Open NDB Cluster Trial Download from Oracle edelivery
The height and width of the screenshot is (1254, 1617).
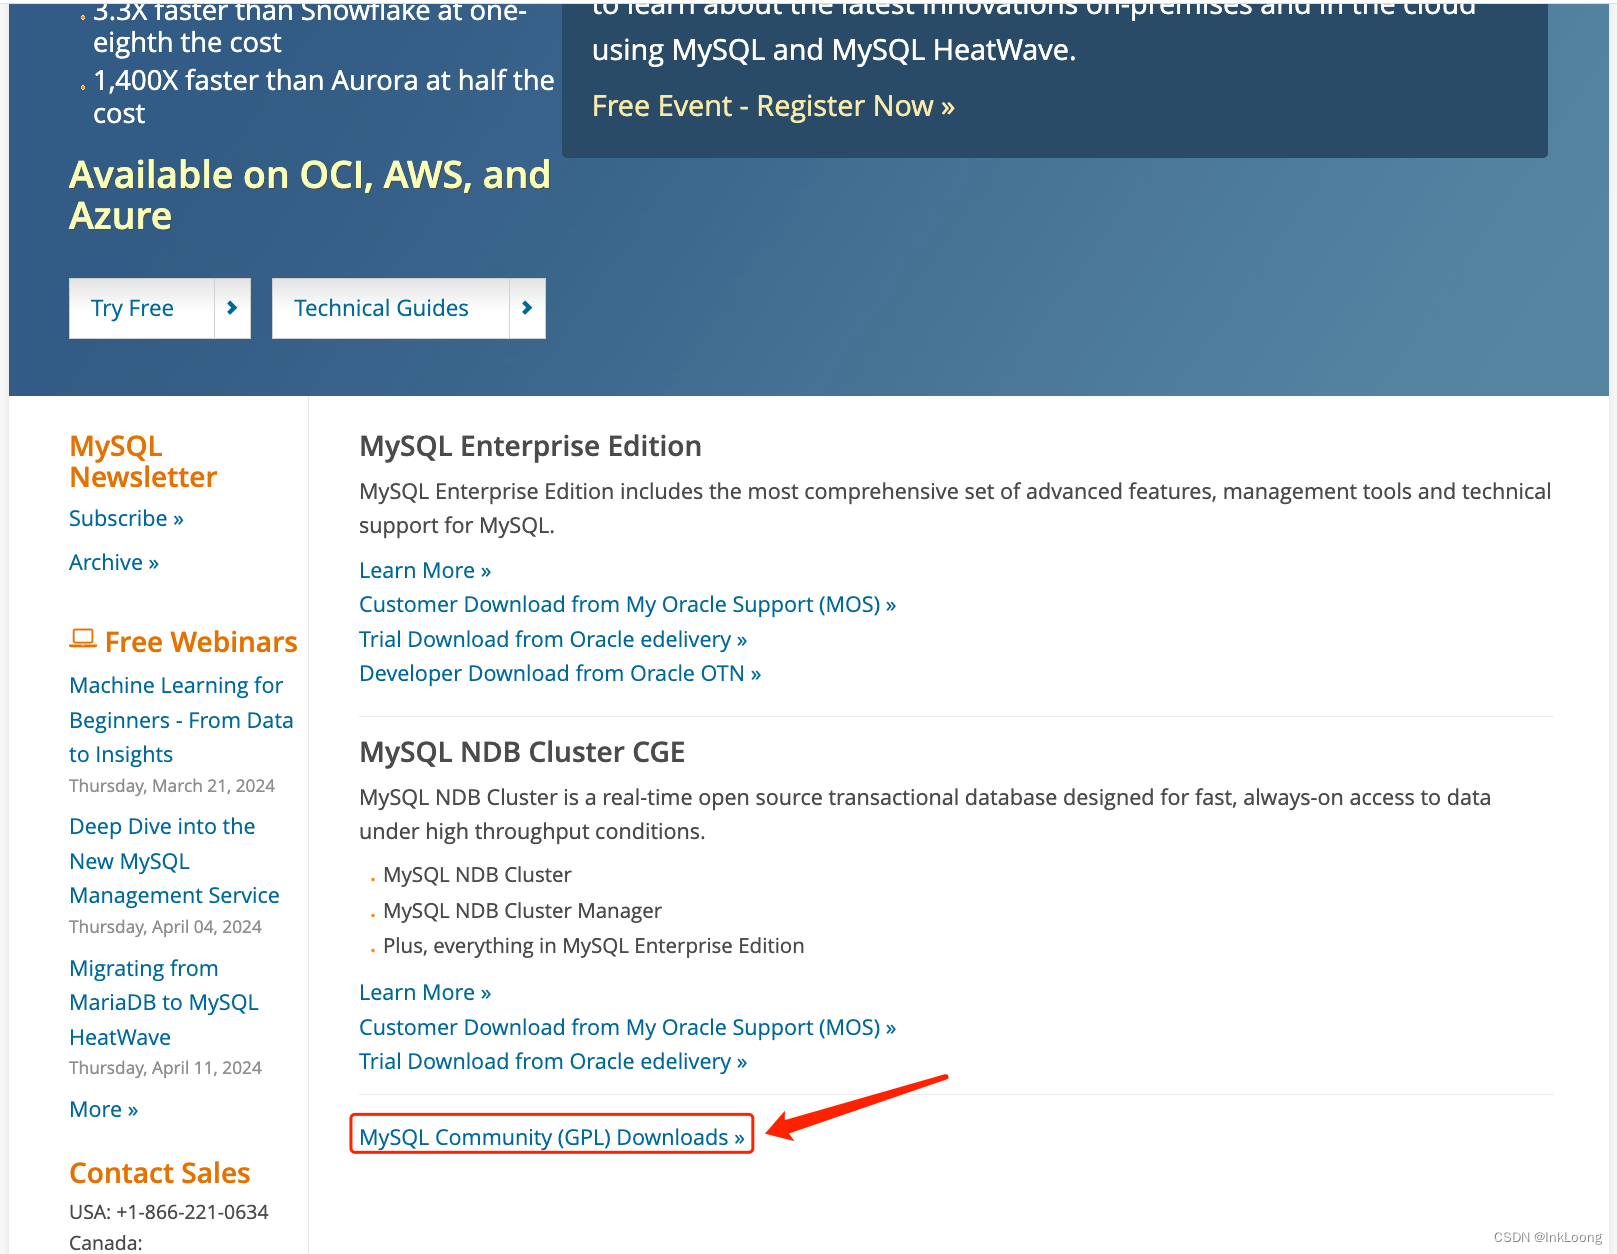click(x=553, y=1061)
